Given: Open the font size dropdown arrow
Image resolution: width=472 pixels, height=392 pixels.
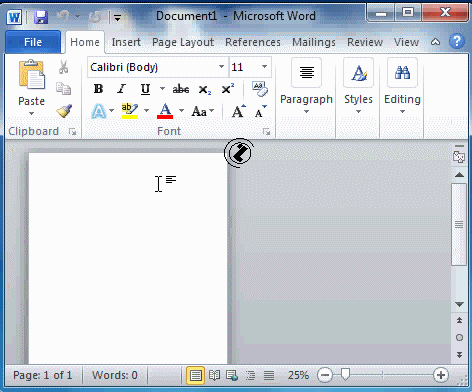Looking at the screenshot, I should click(264, 67).
